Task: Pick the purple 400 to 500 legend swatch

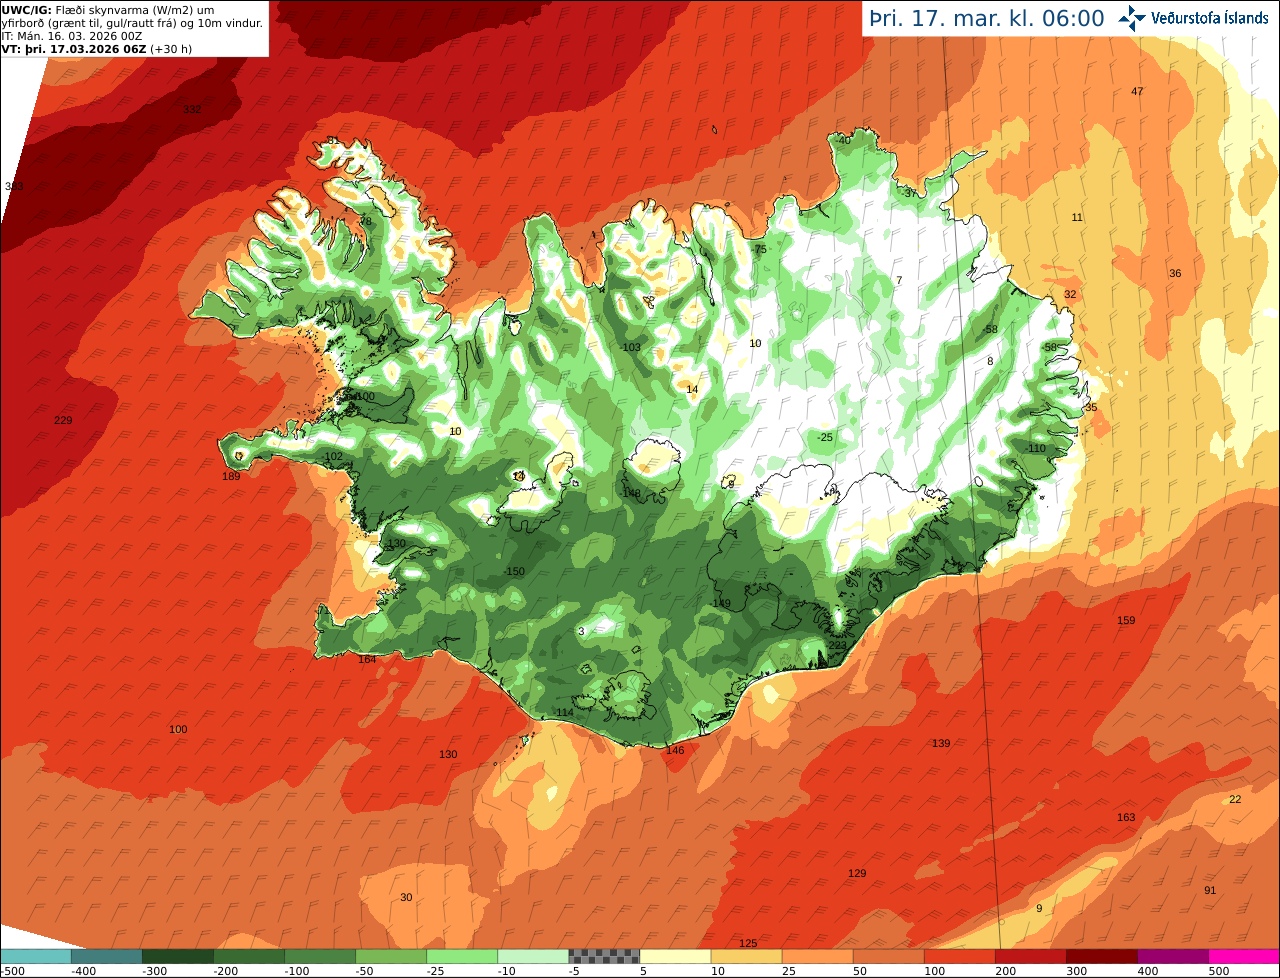Action: [x=1172, y=956]
